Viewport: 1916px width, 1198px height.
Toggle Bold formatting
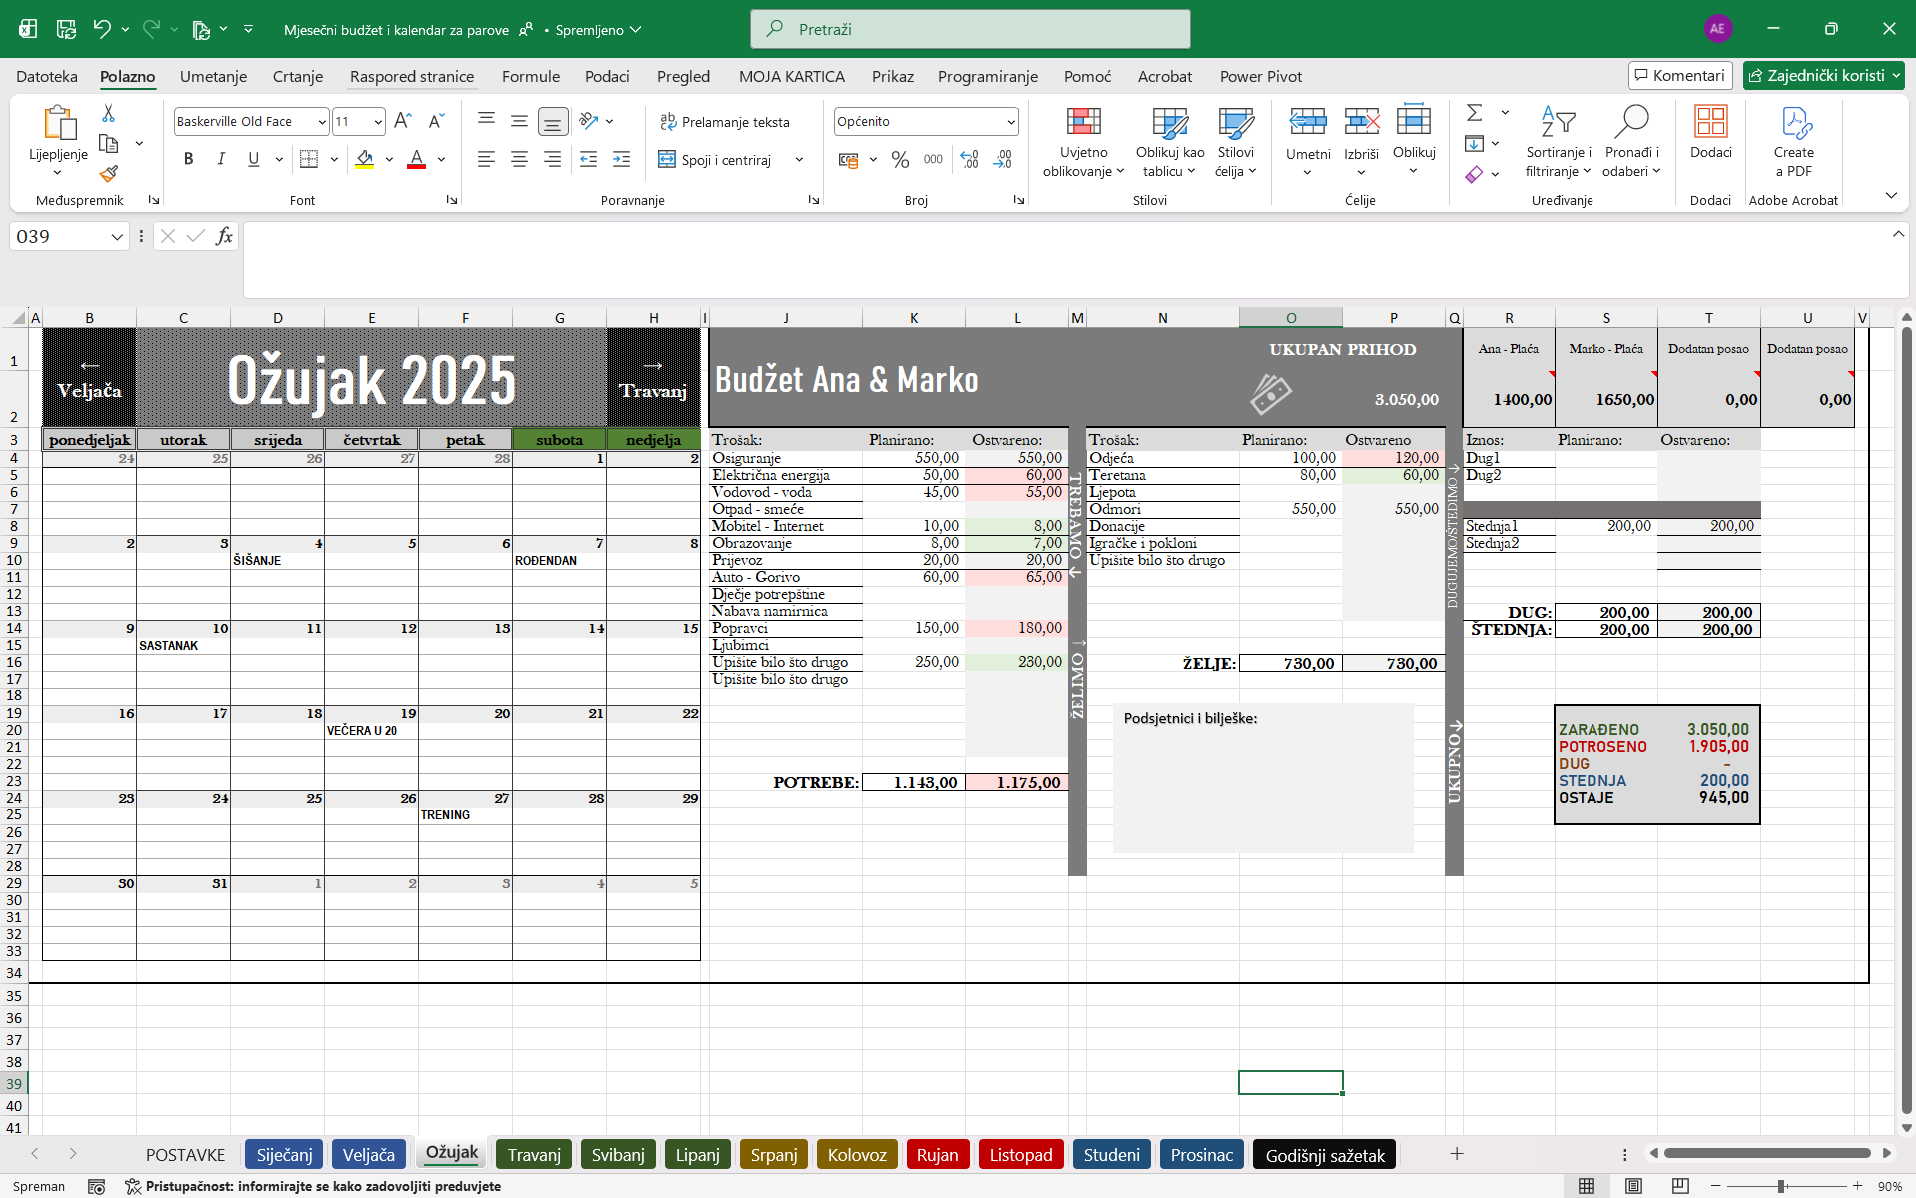[188, 159]
